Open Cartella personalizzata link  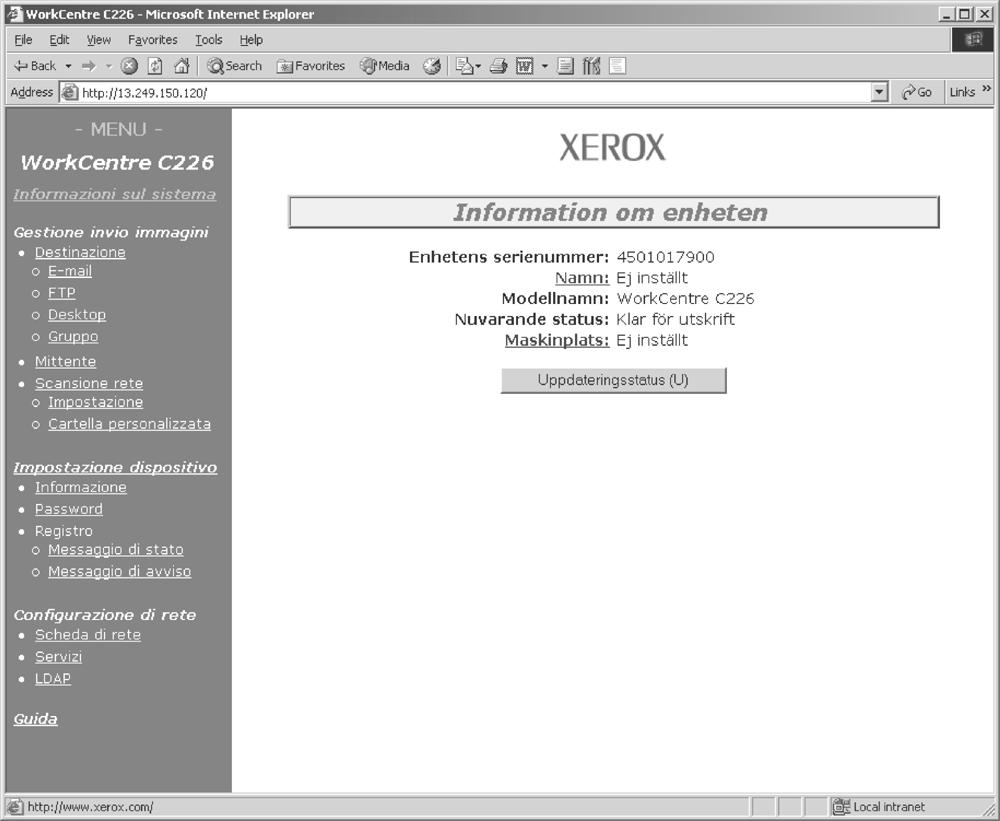tap(129, 424)
